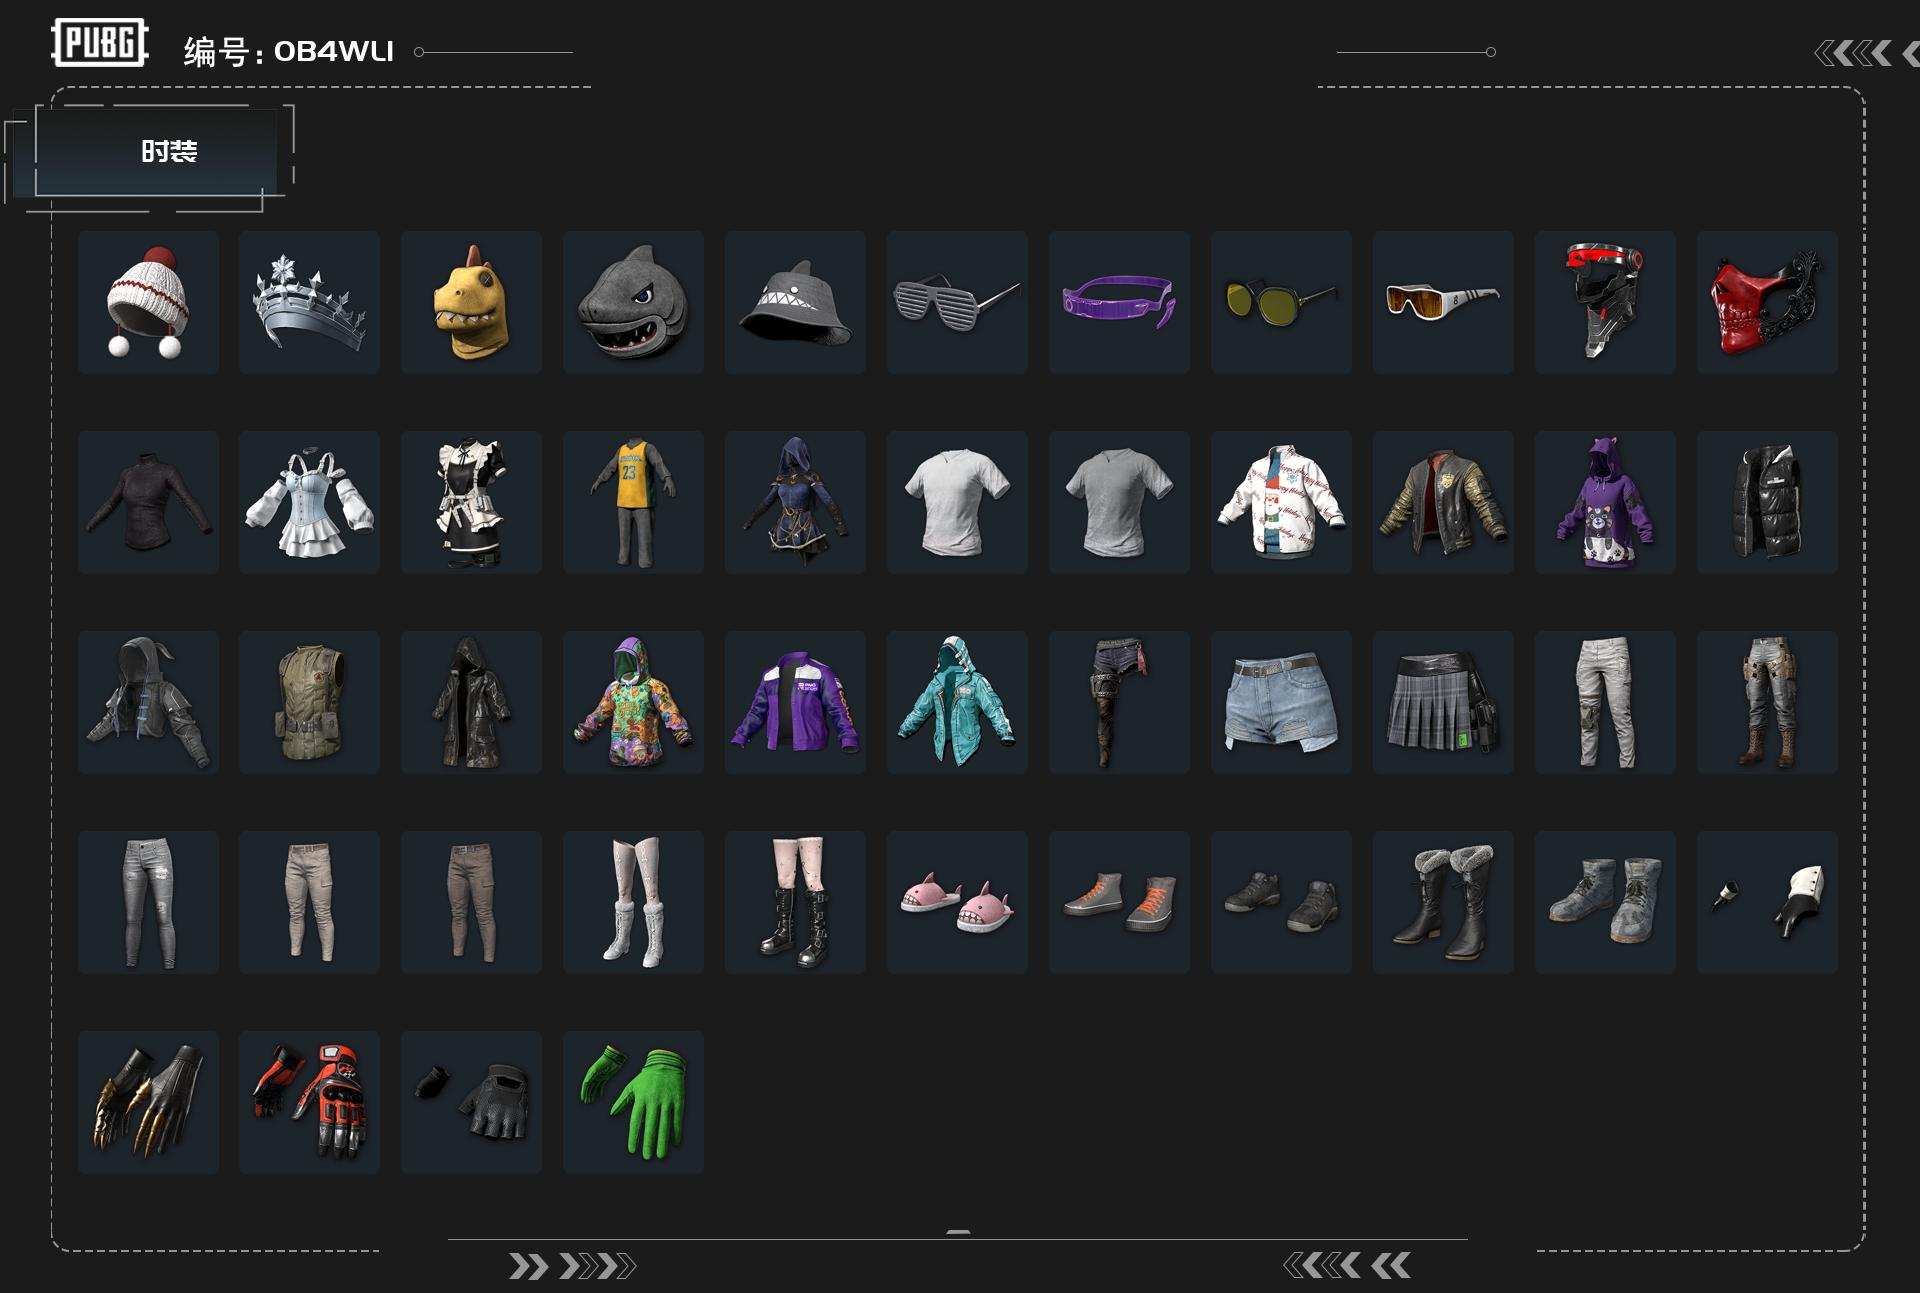The height and width of the screenshot is (1293, 1920).
Task: Click the purple bear hoodie
Action: (1604, 502)
